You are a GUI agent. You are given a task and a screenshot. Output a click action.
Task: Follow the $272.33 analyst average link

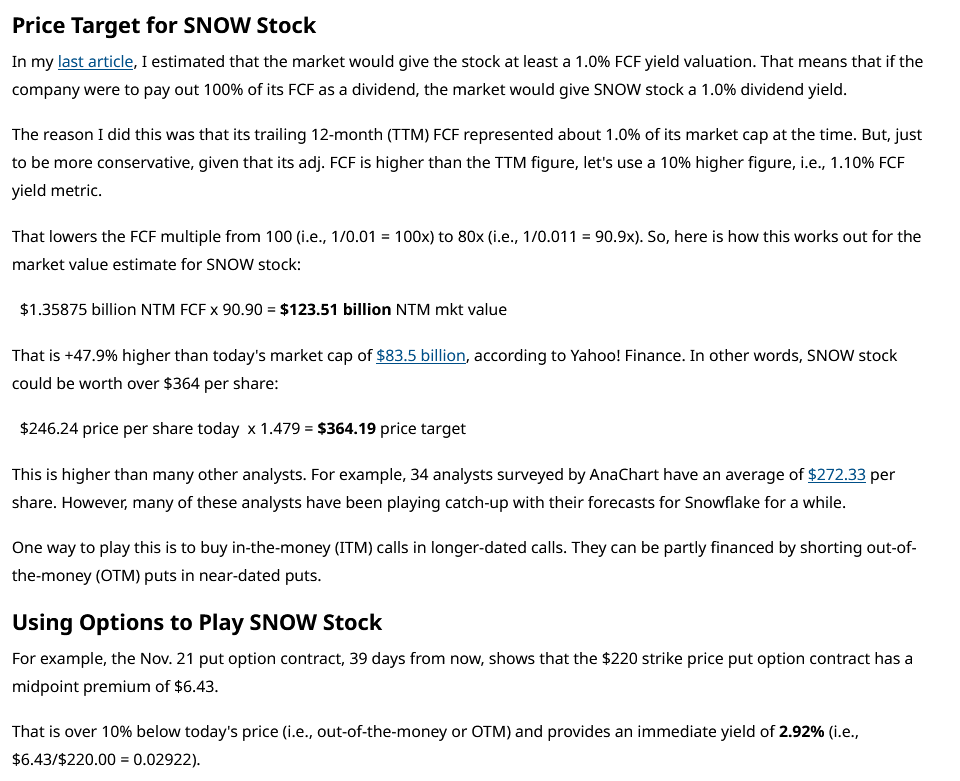coord(836,475)
